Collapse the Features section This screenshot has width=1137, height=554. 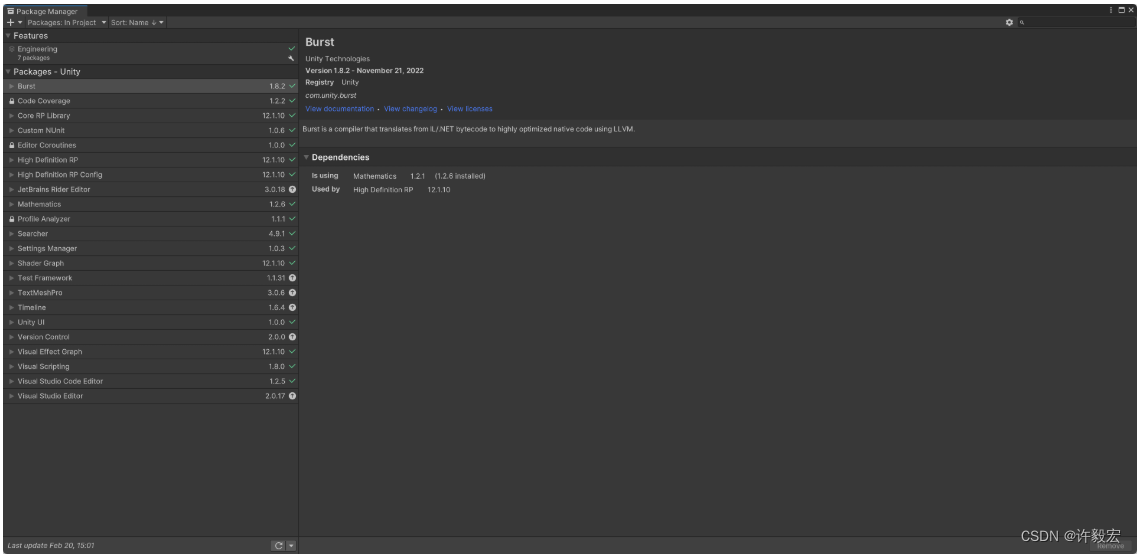point(8,36)
